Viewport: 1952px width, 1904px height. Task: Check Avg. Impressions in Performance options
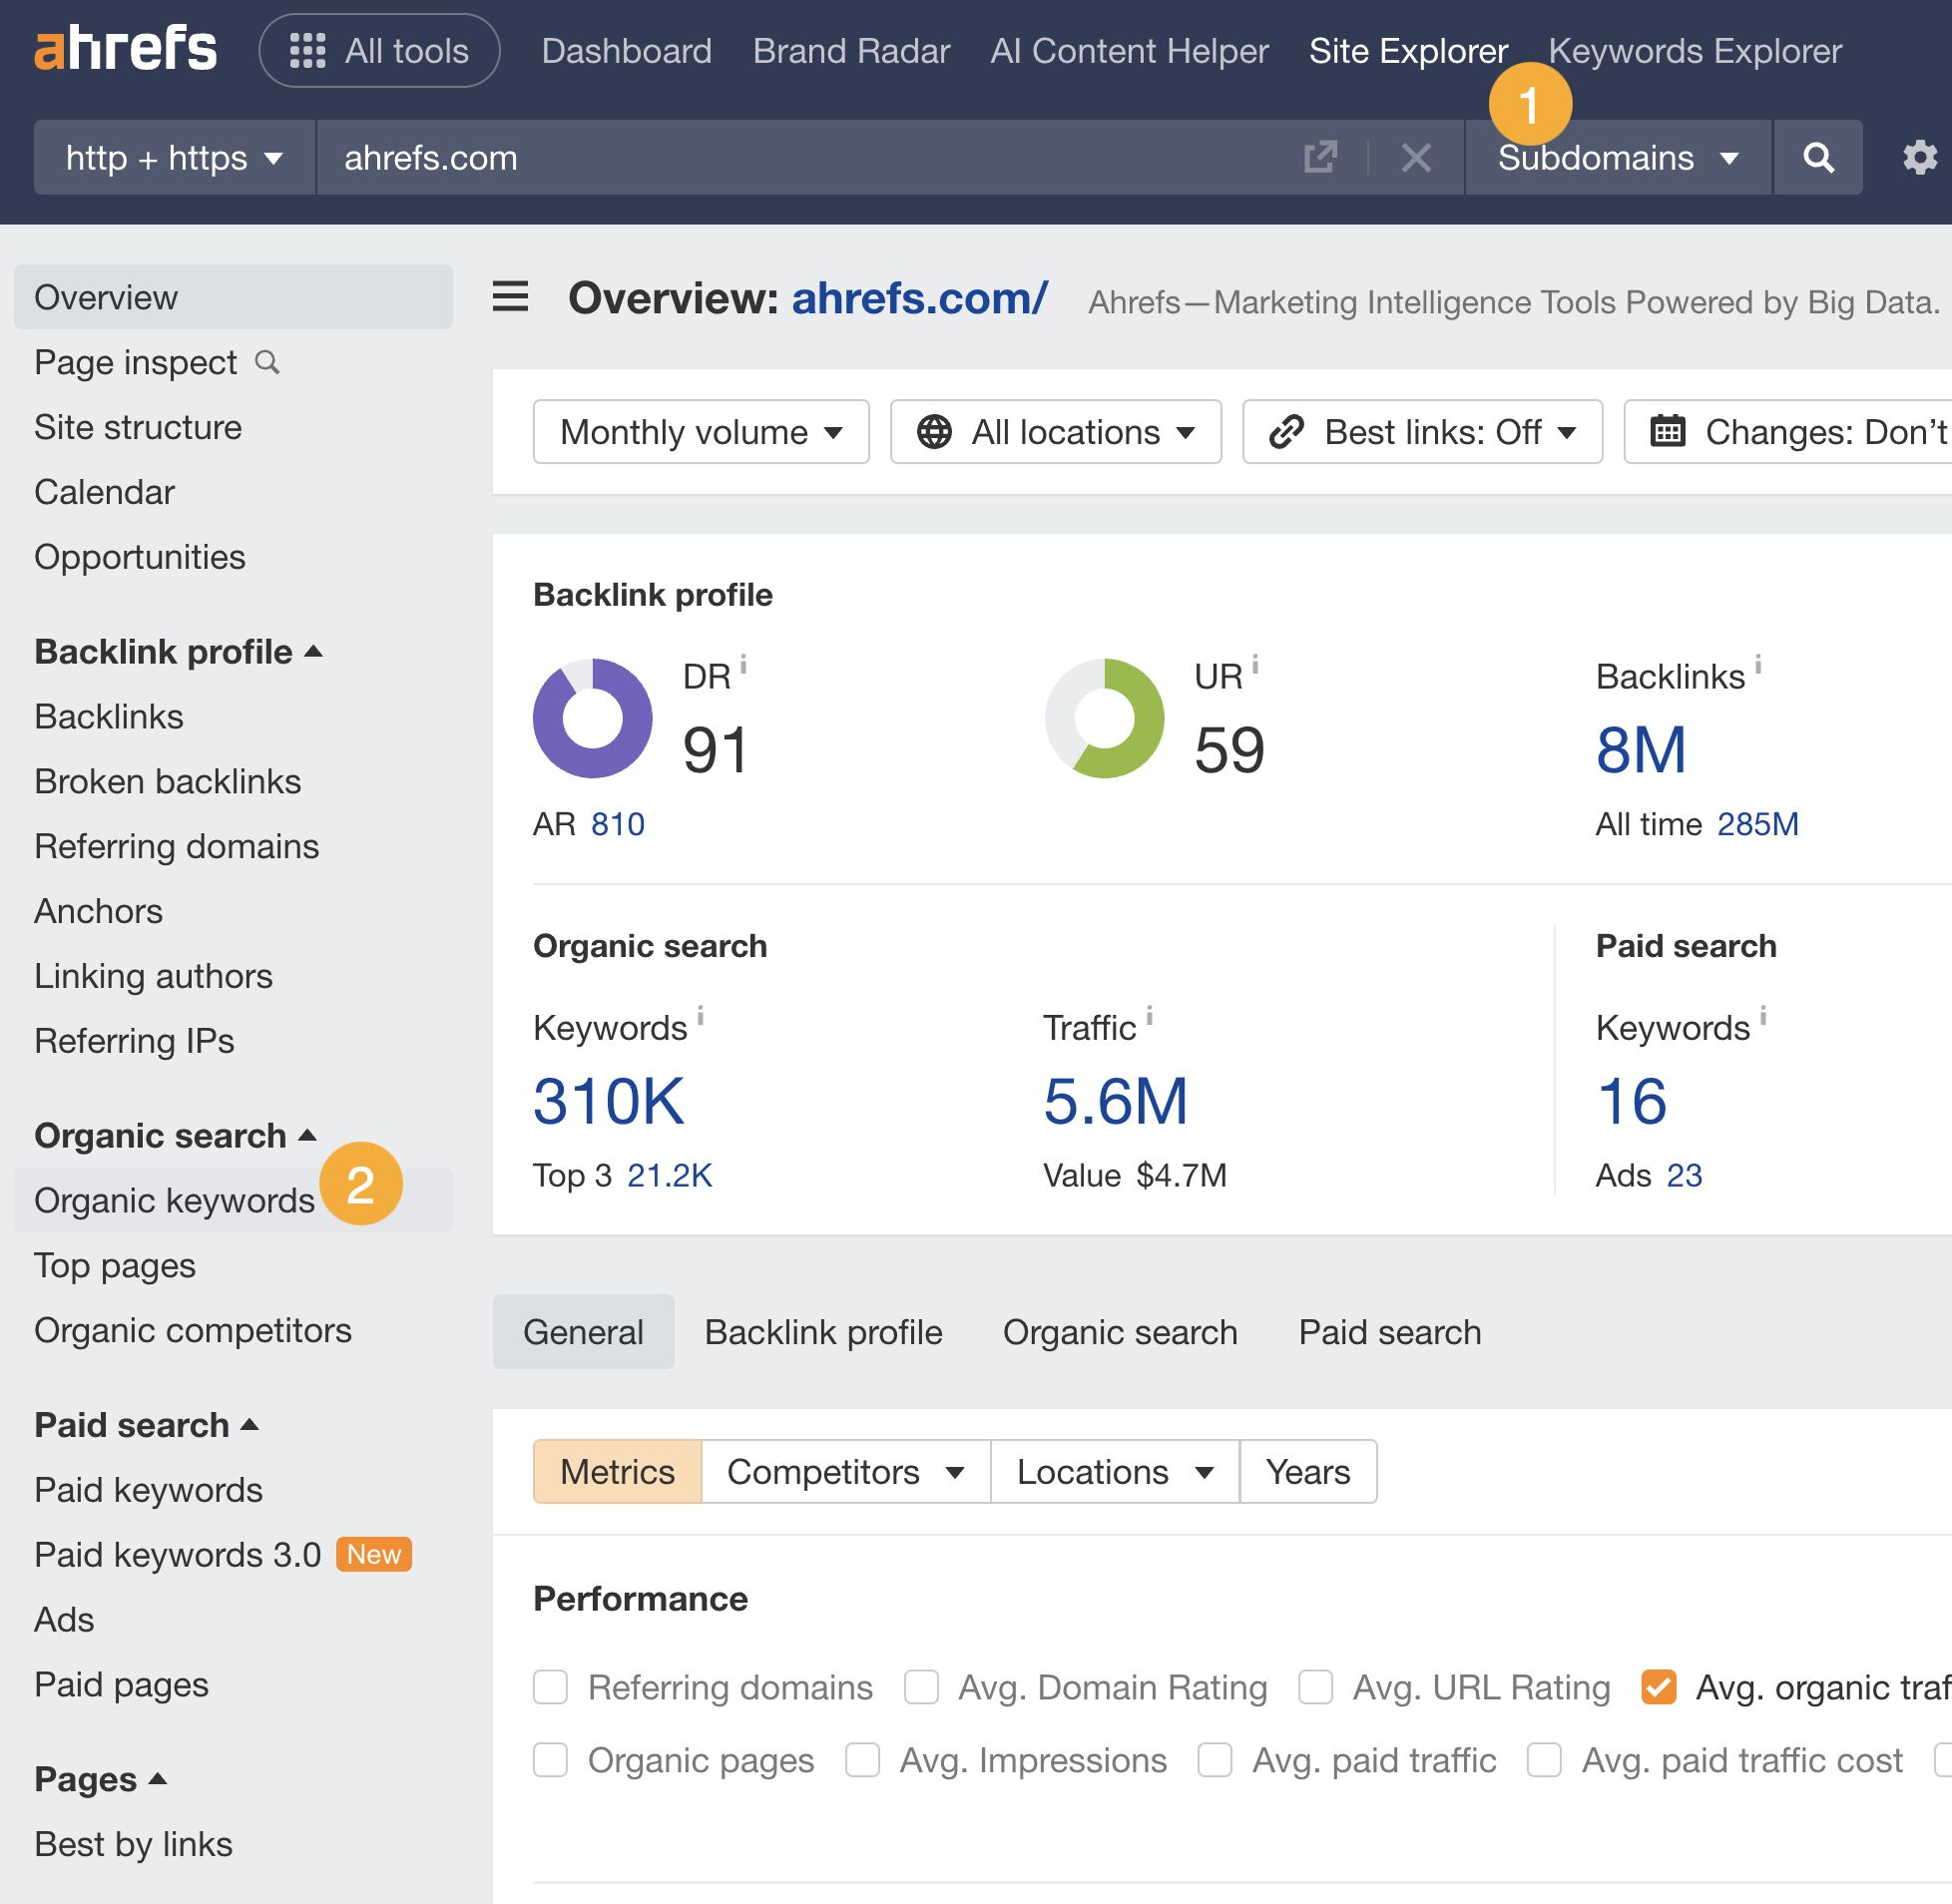(862, 1760)
